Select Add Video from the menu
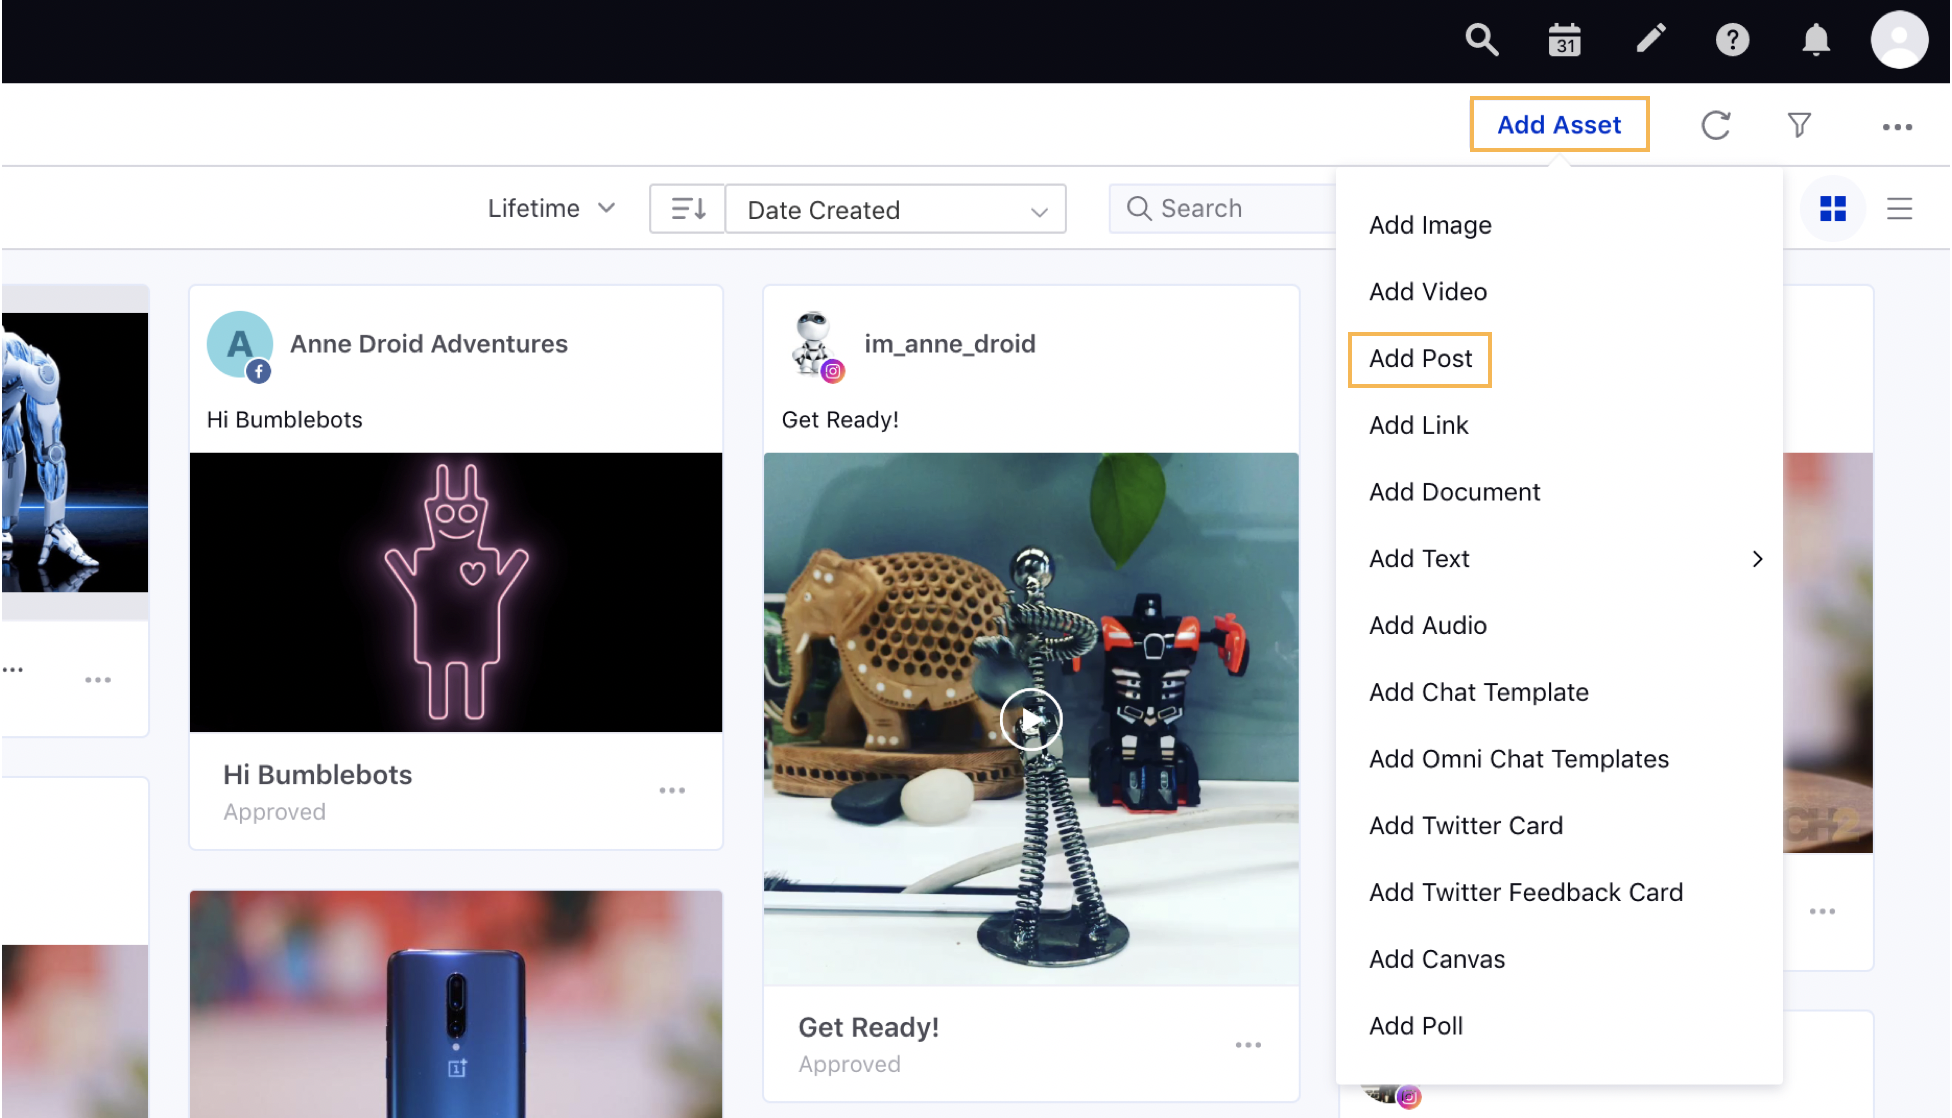1952x1118 pixels. click(1559, 291)
